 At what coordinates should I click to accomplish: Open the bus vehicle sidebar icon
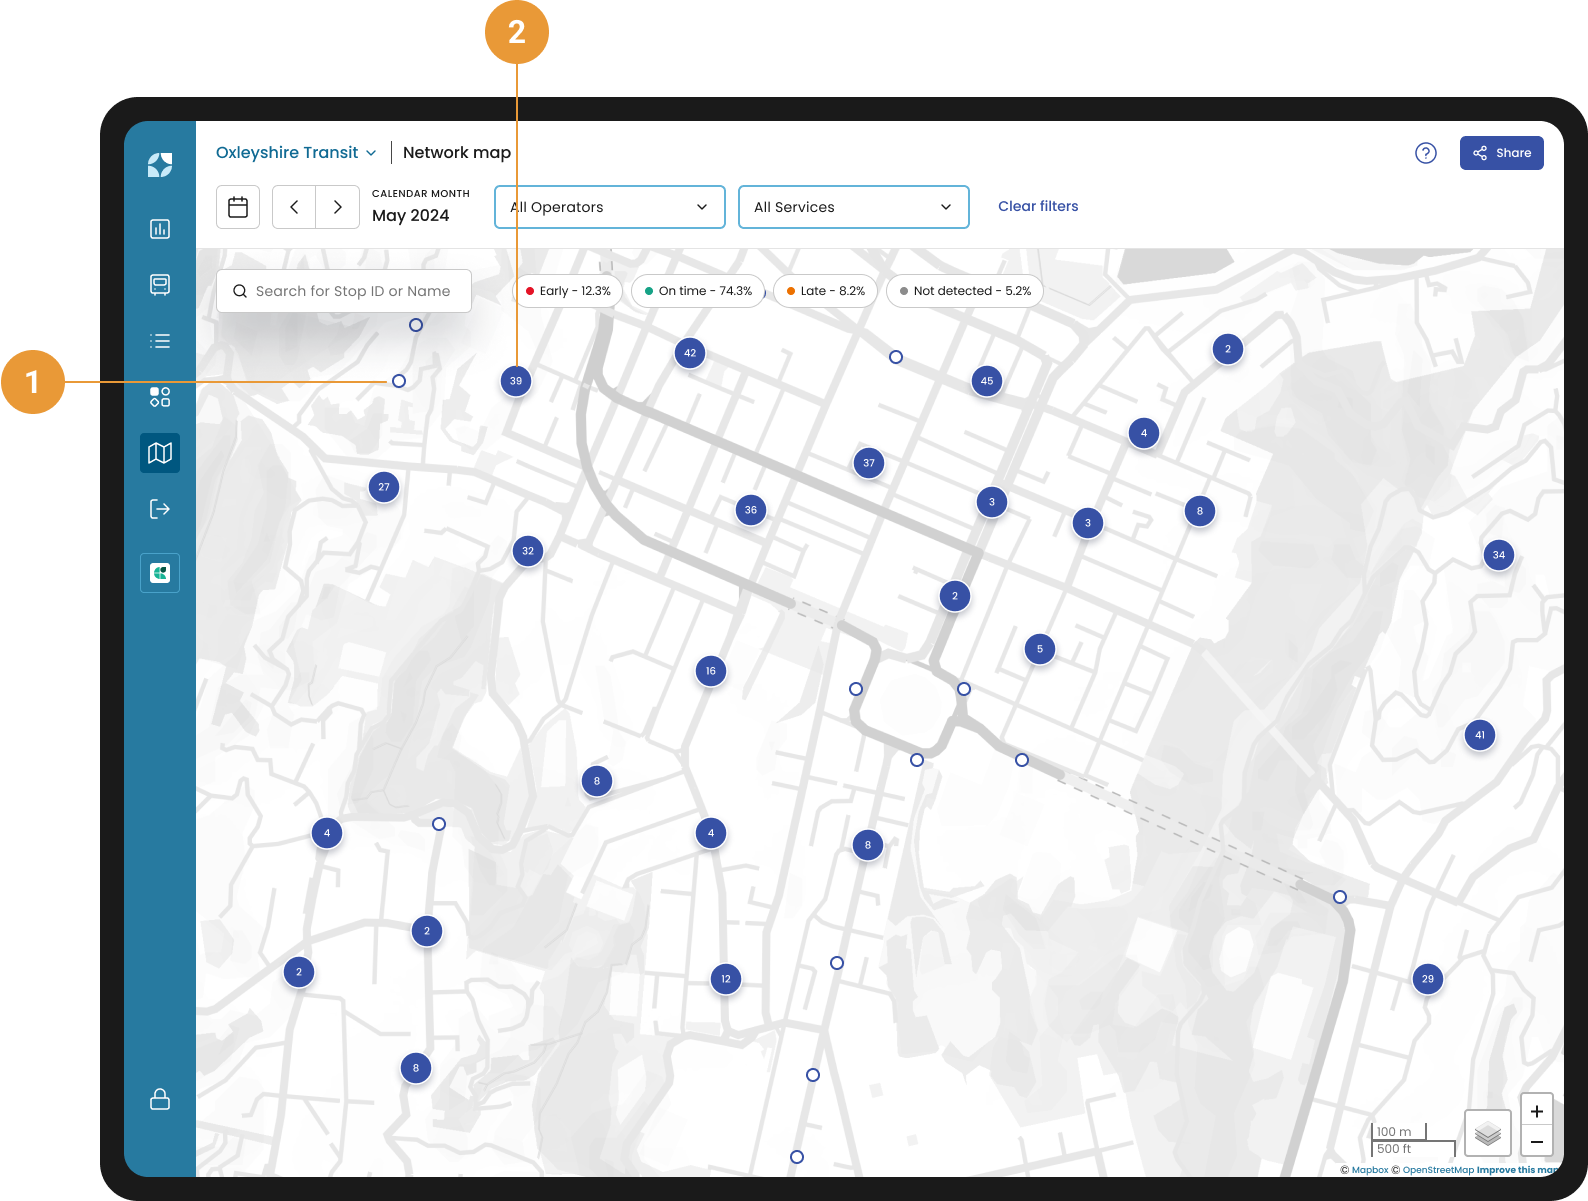point(160,285)
